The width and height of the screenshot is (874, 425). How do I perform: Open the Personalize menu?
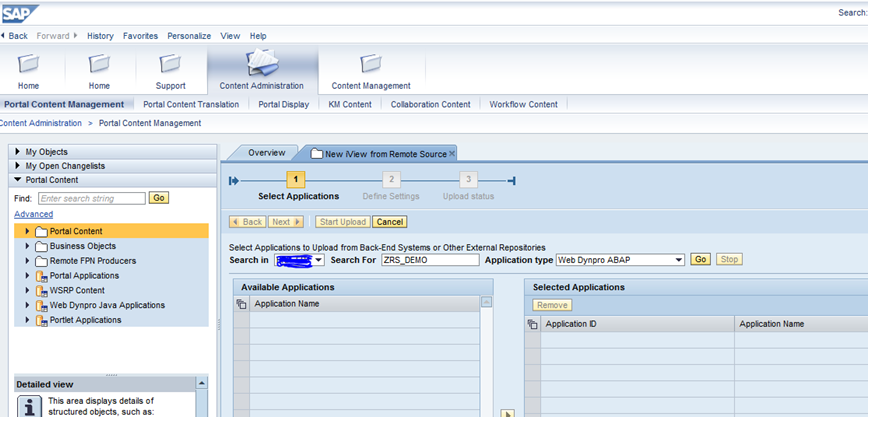tap(189, 36)
